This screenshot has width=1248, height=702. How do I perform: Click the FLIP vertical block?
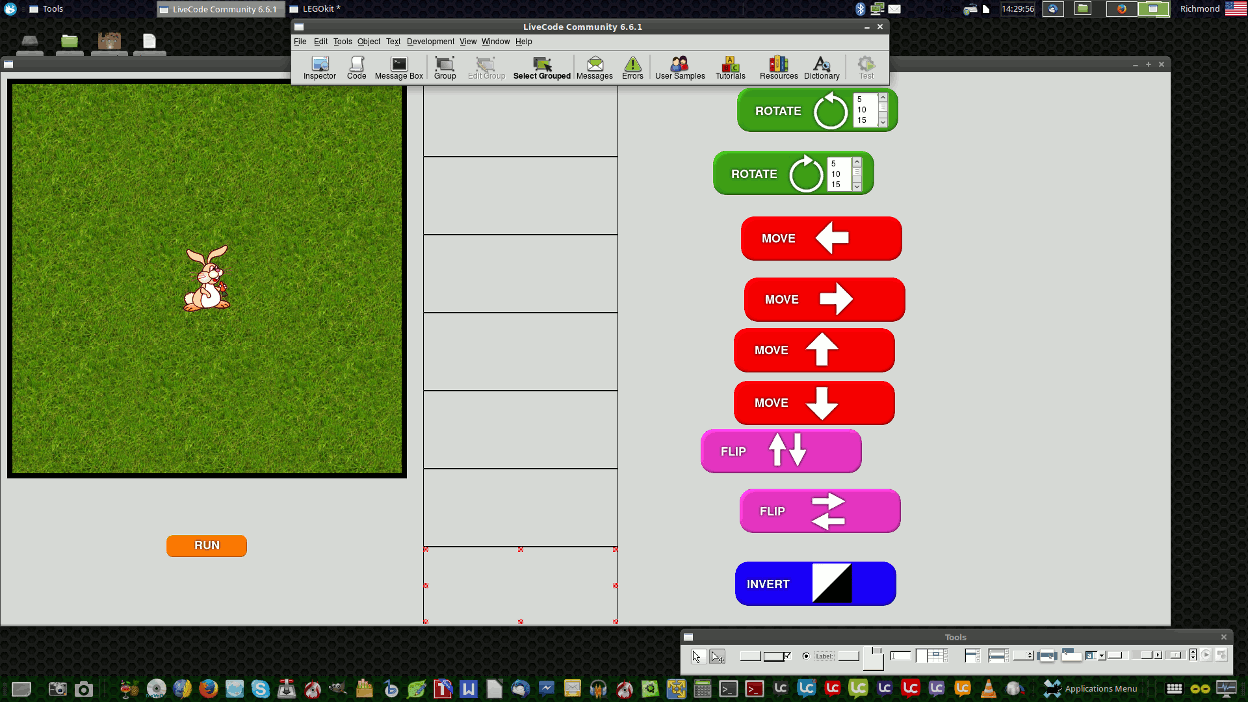(x=781, y=451)
